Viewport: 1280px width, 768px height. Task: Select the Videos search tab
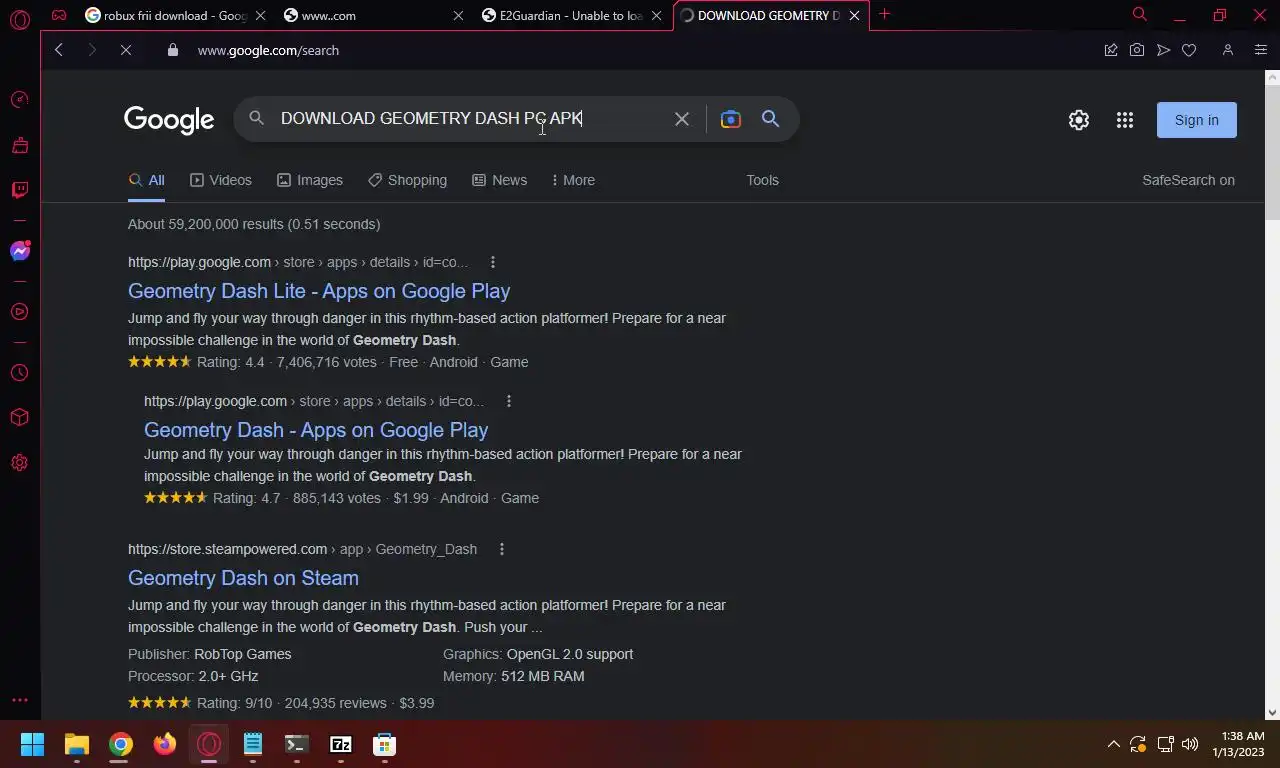tap(221, 180)
